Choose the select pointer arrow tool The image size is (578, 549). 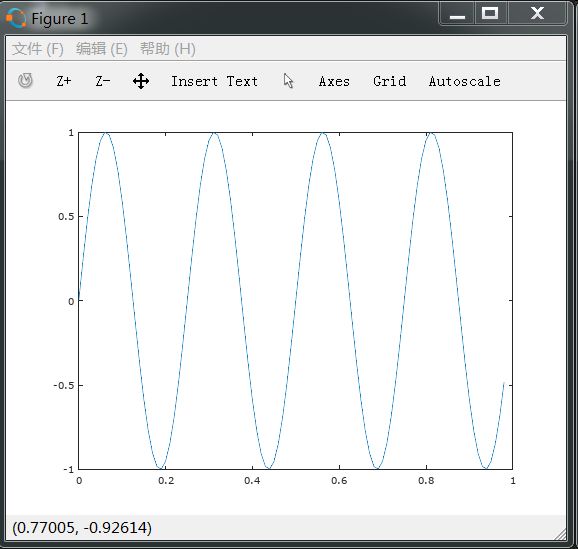tap(288, 81)
